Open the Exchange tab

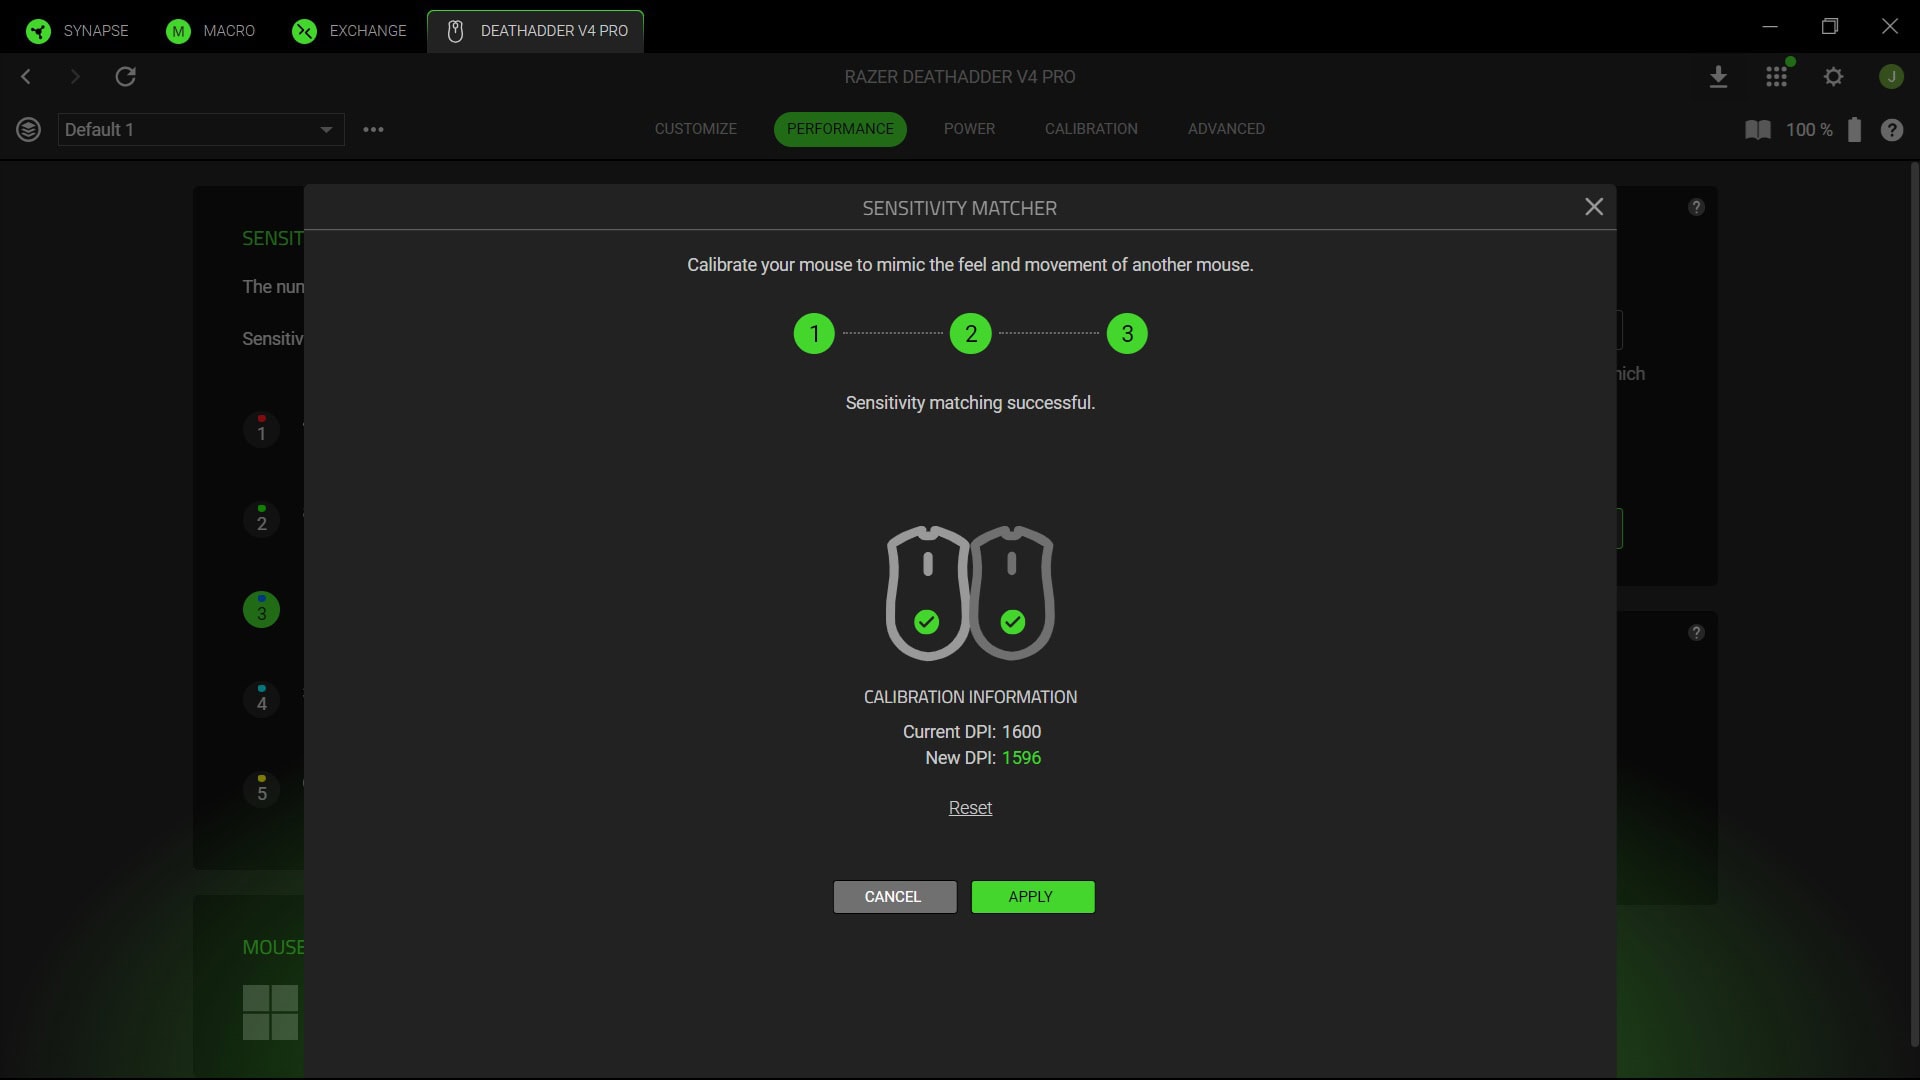[x=349, y=30]
